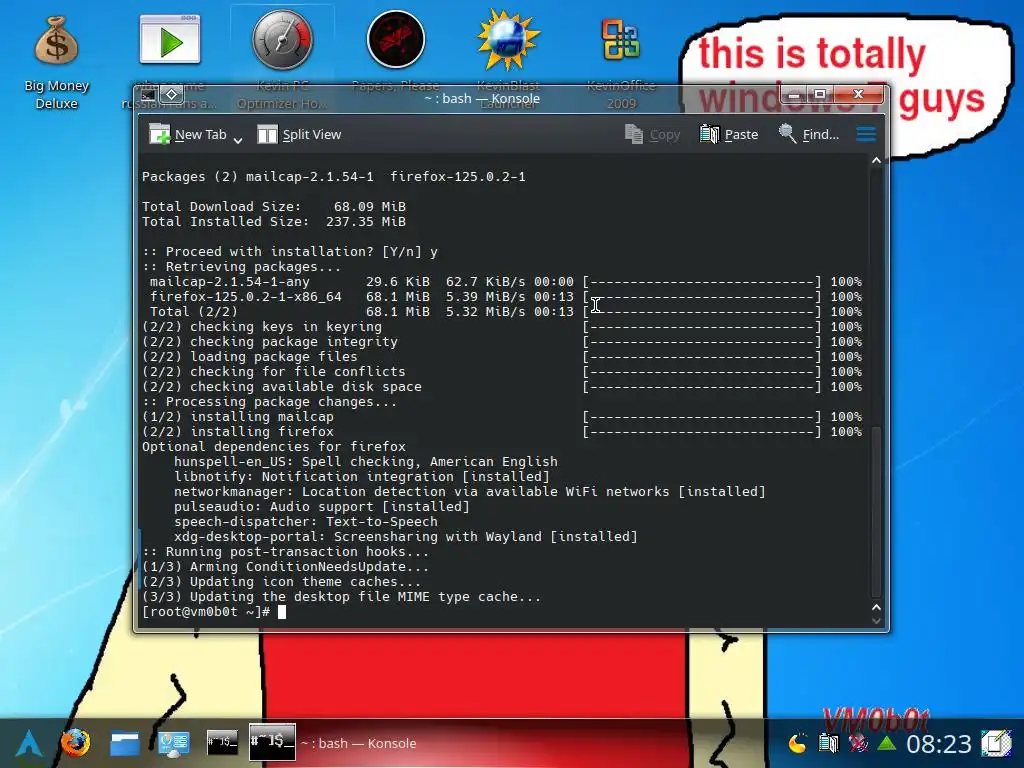
Task: Click Paste in the Konsole toolbar
Action: coord(729,135)
